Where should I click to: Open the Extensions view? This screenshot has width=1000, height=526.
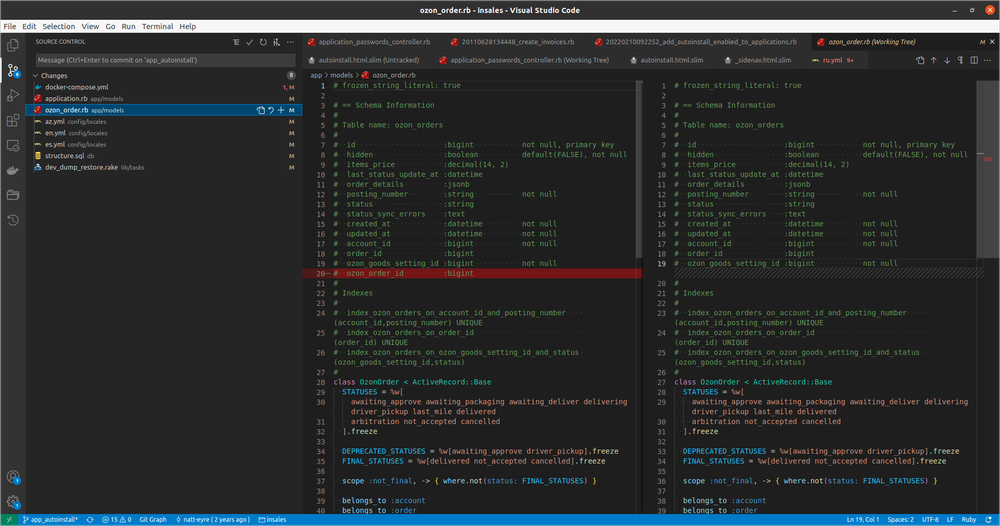tap(14, 121)
